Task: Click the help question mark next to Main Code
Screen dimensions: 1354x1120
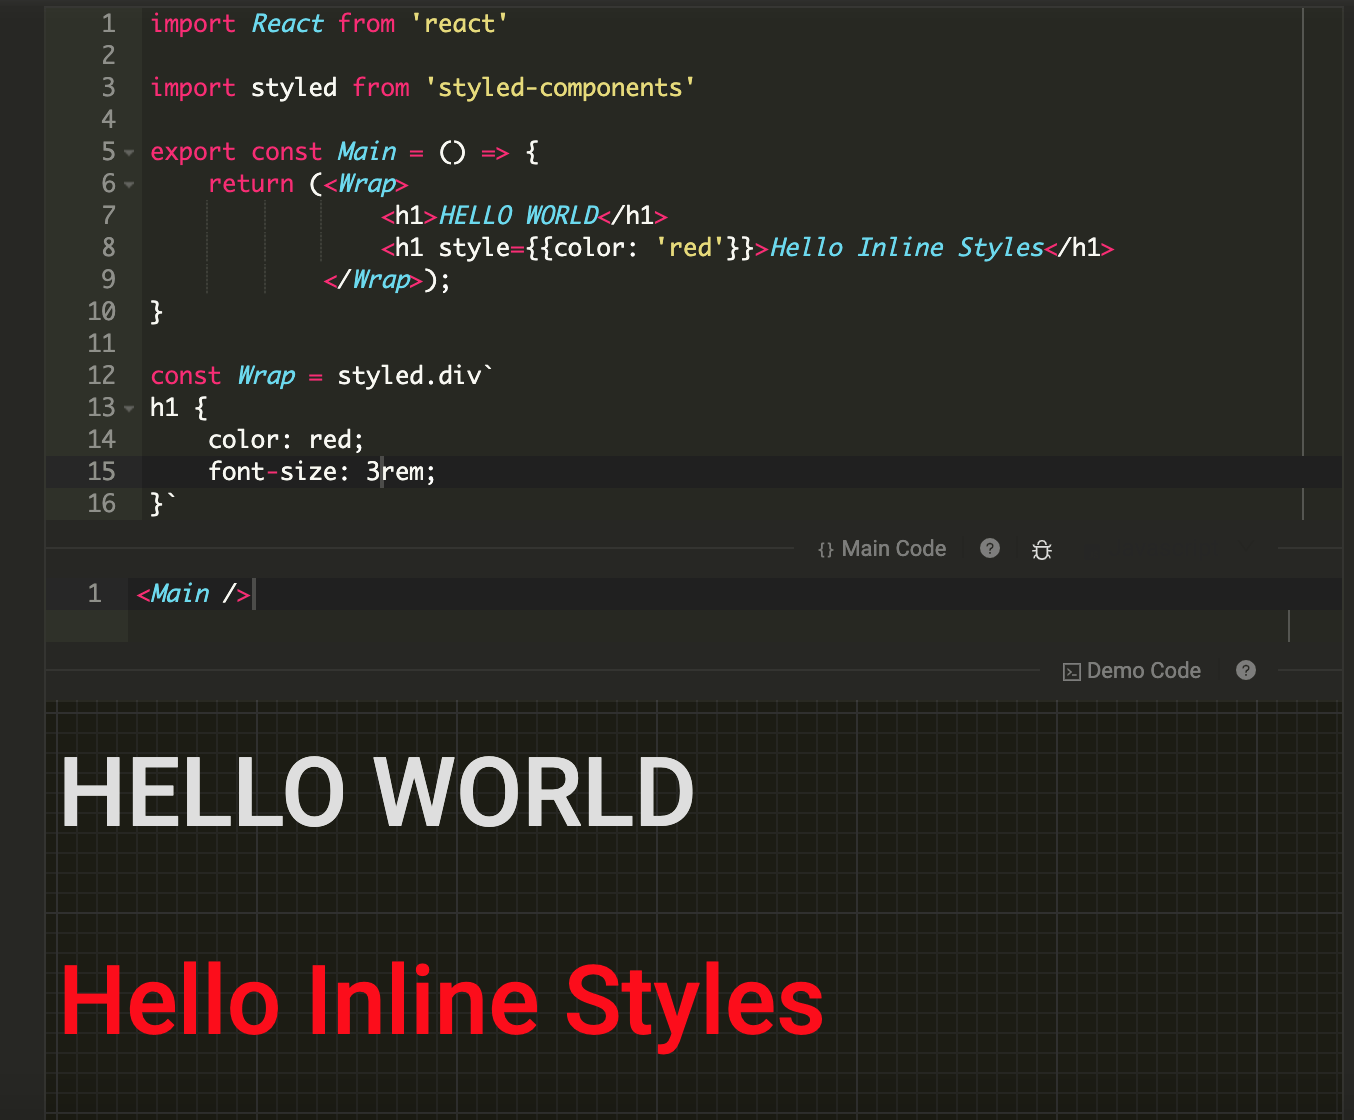Action: click(x=988, y=549)
